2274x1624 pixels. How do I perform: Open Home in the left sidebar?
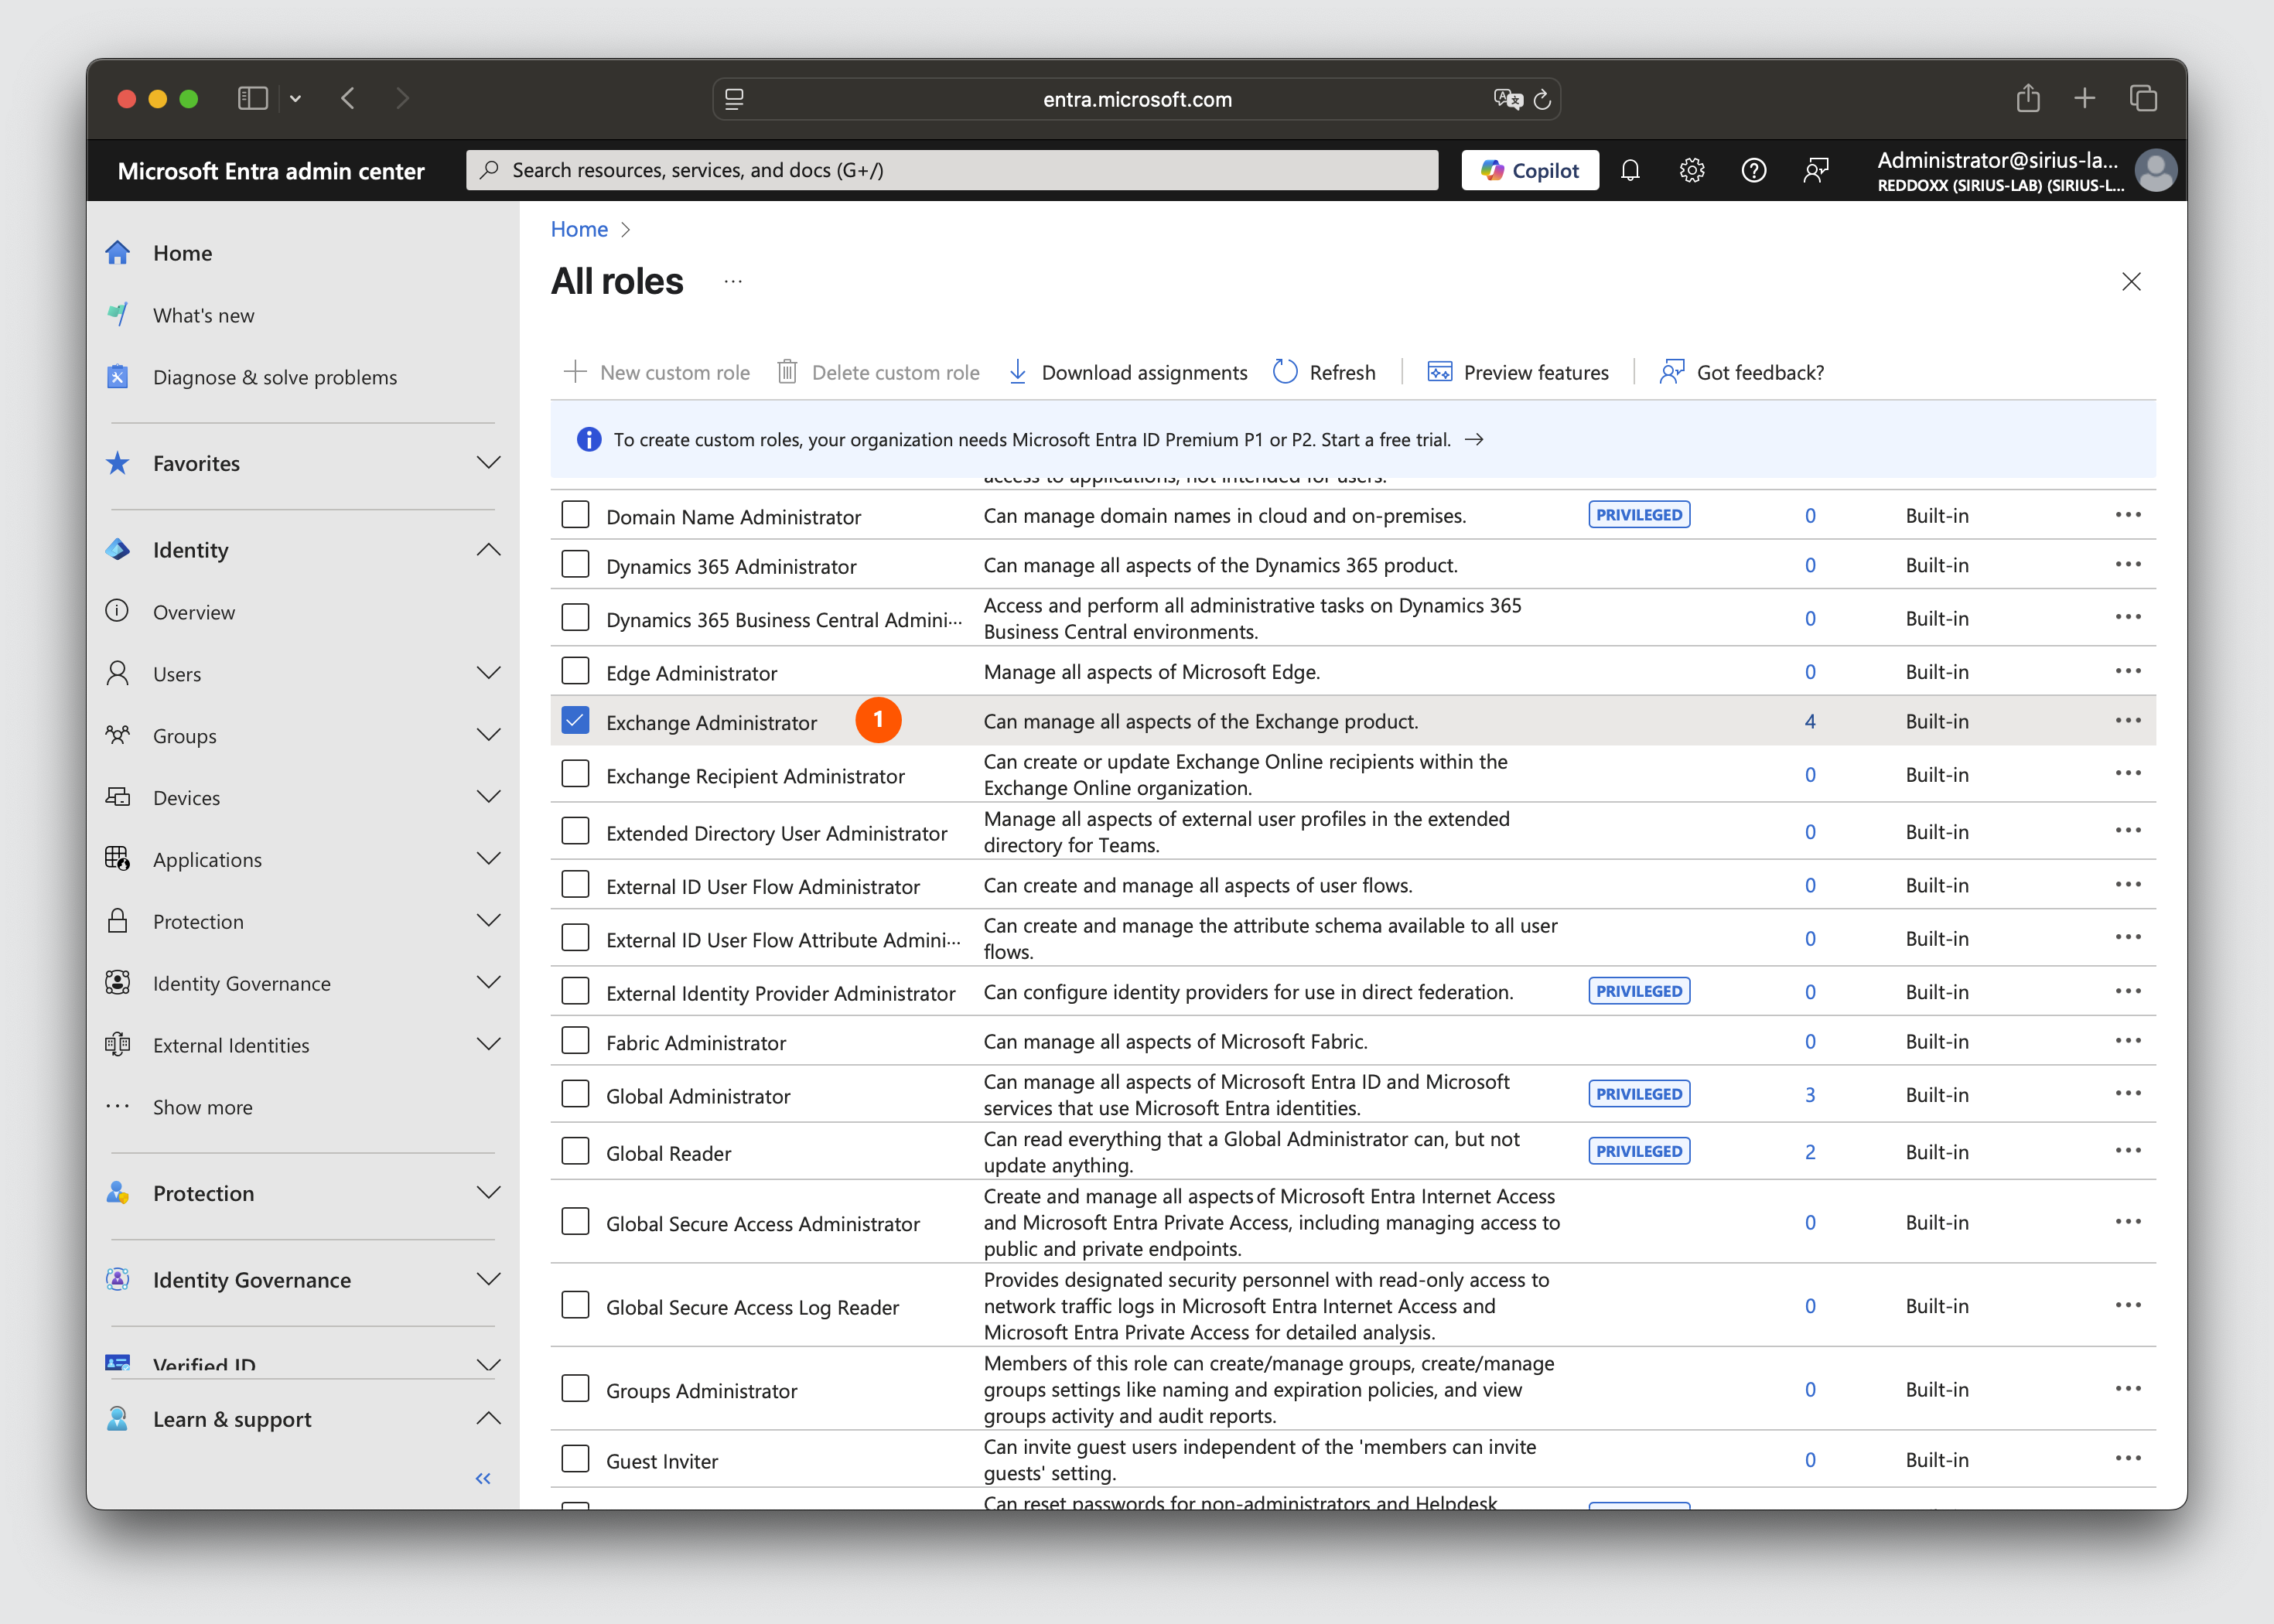click(182, 253)
